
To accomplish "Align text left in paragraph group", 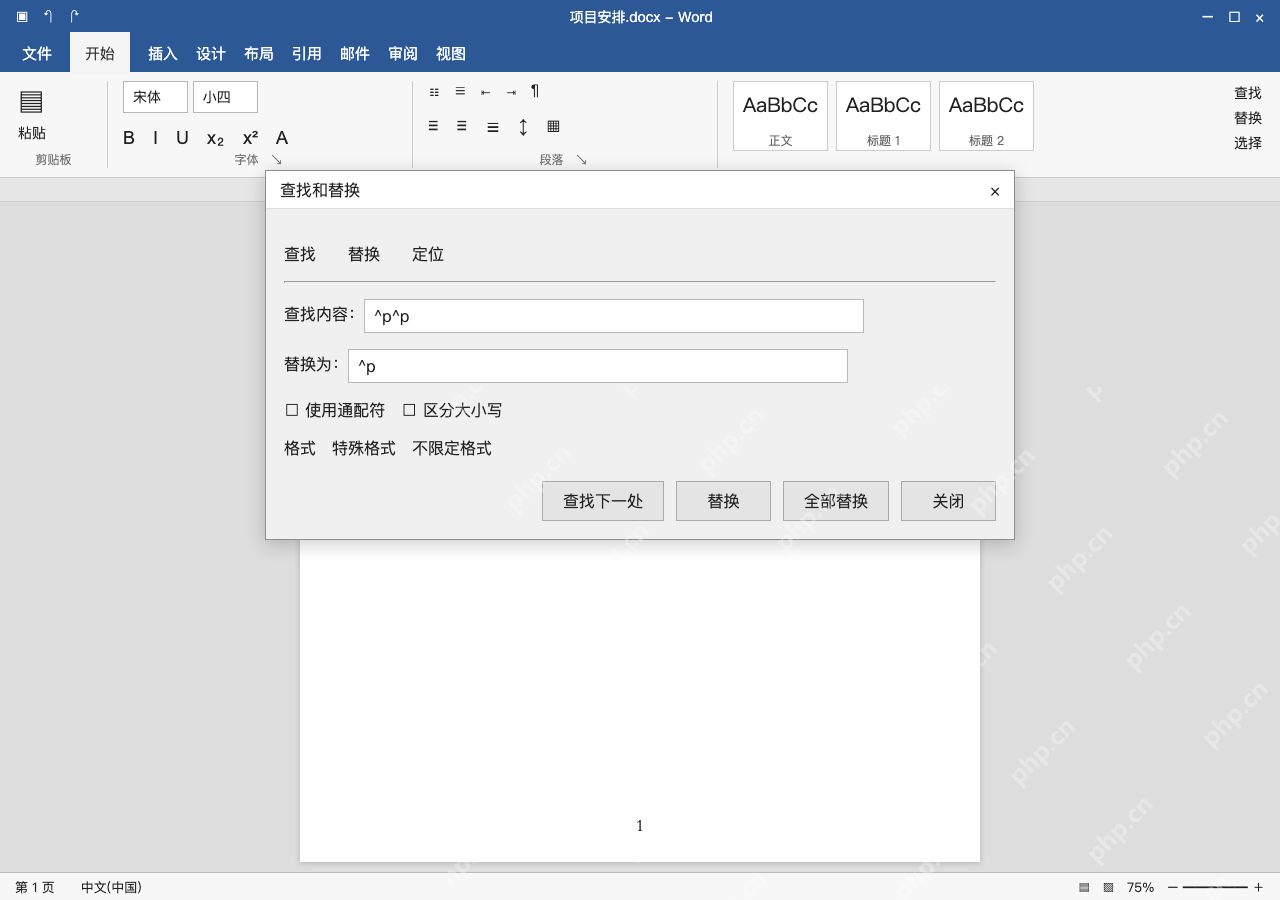I will 433,126.
